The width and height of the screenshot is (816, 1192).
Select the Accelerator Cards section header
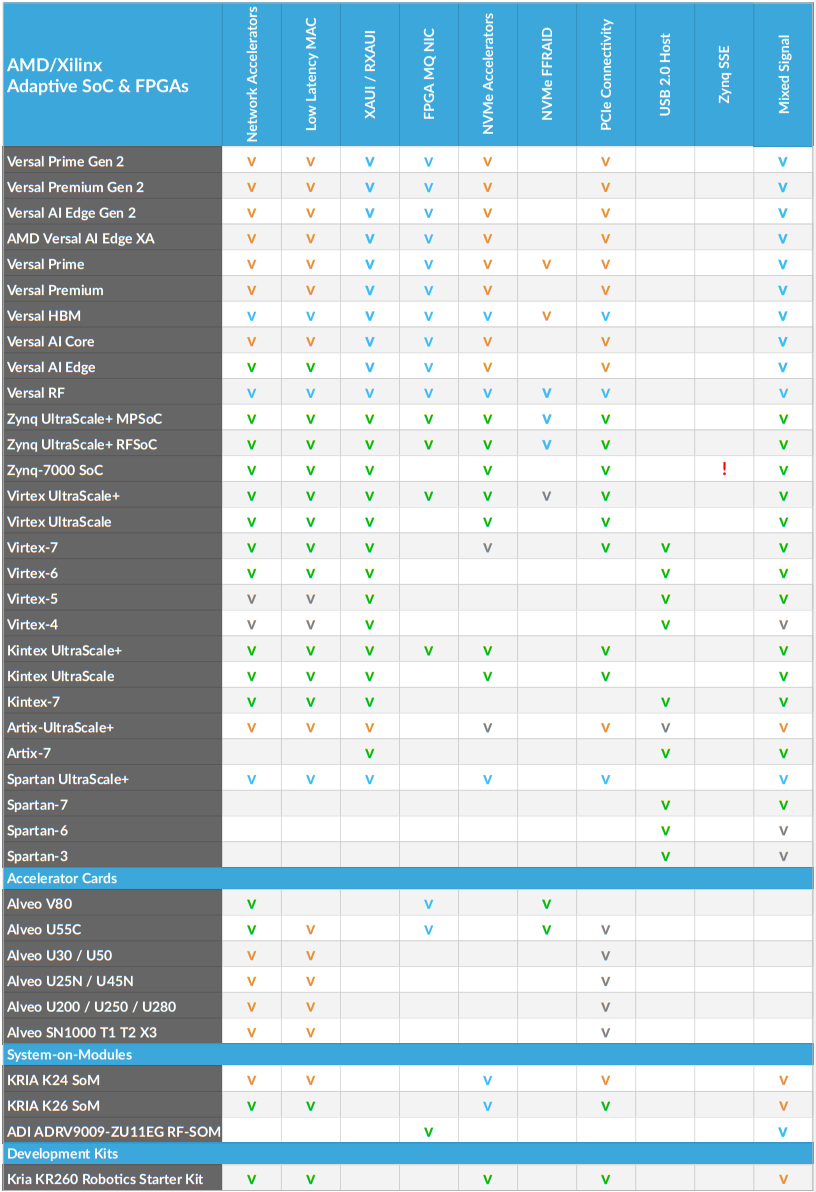pos(62,879)
